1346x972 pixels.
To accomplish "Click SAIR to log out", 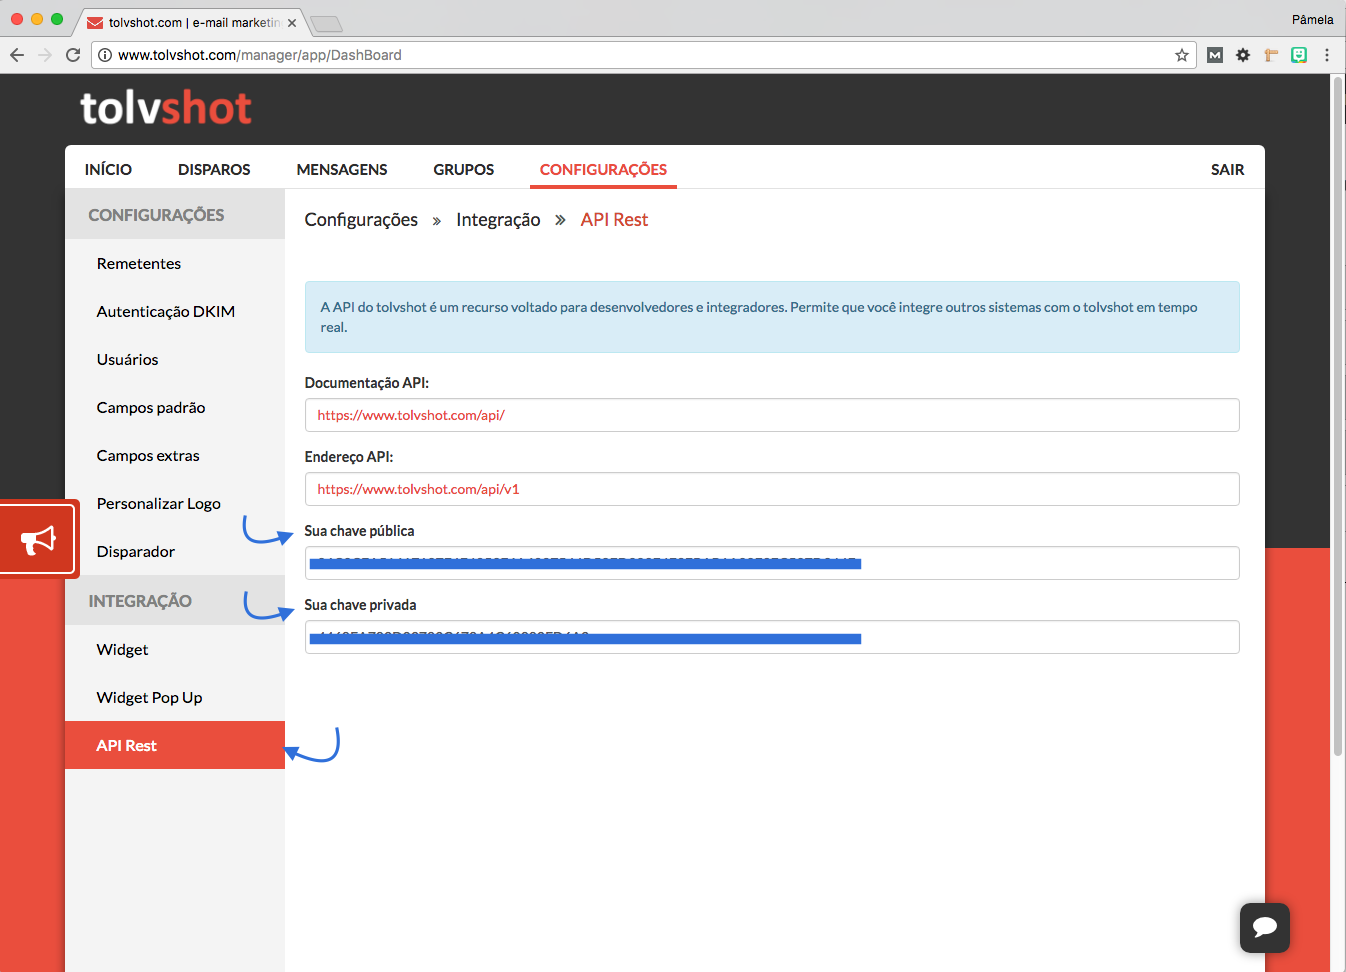I will tap(1227, 170).
